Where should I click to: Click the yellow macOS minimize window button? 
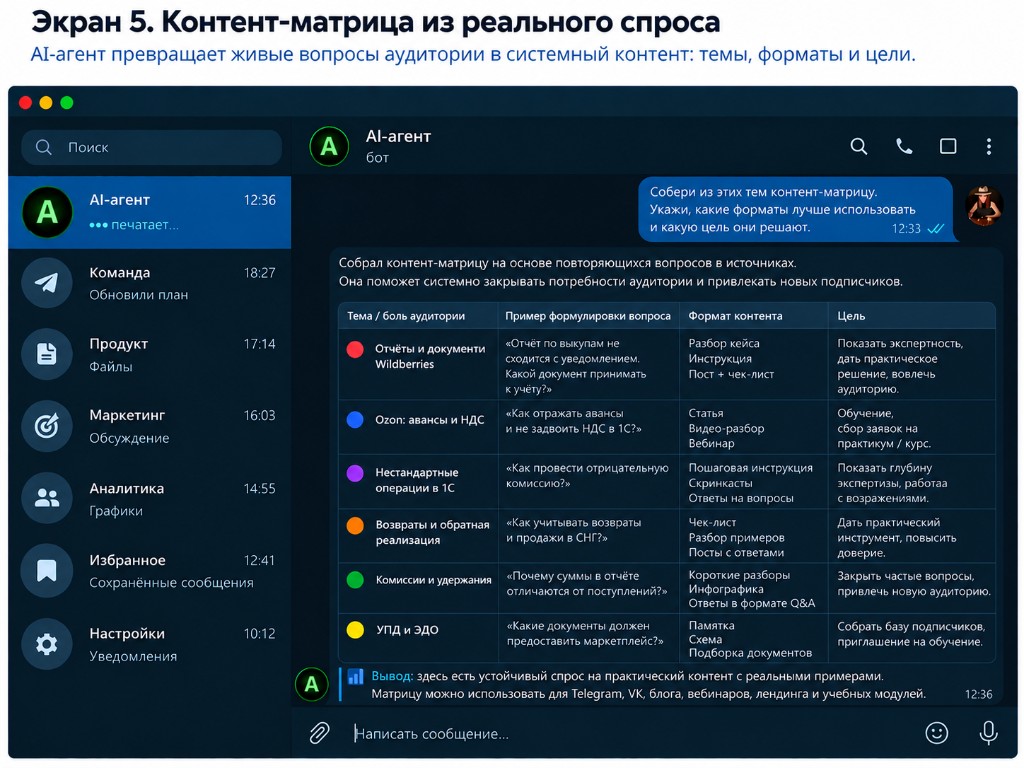[46, 103]
